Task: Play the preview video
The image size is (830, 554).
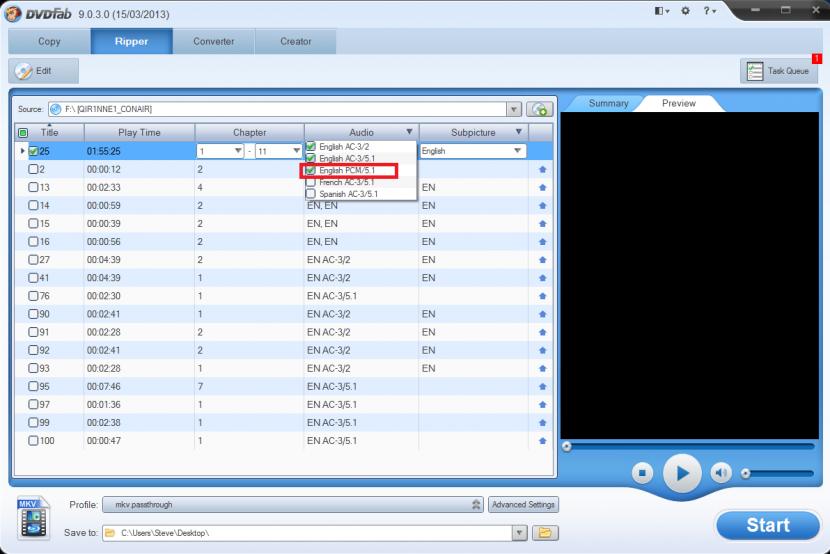Action: (682, 473)
